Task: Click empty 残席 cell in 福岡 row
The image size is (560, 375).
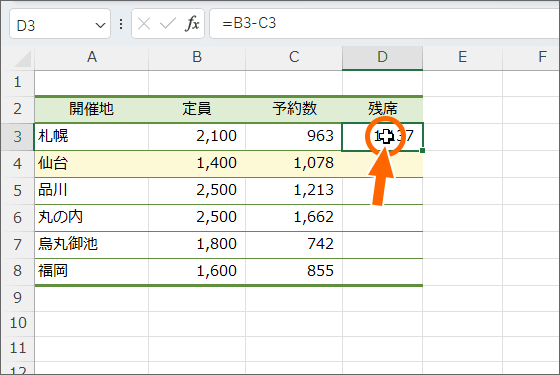Action: tap(382, 271)
